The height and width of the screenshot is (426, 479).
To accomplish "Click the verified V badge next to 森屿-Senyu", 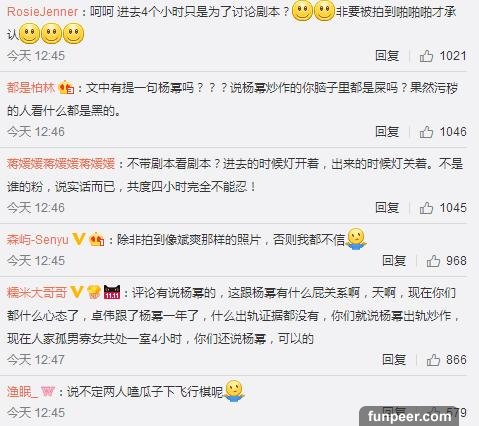I will coord(79,239).
